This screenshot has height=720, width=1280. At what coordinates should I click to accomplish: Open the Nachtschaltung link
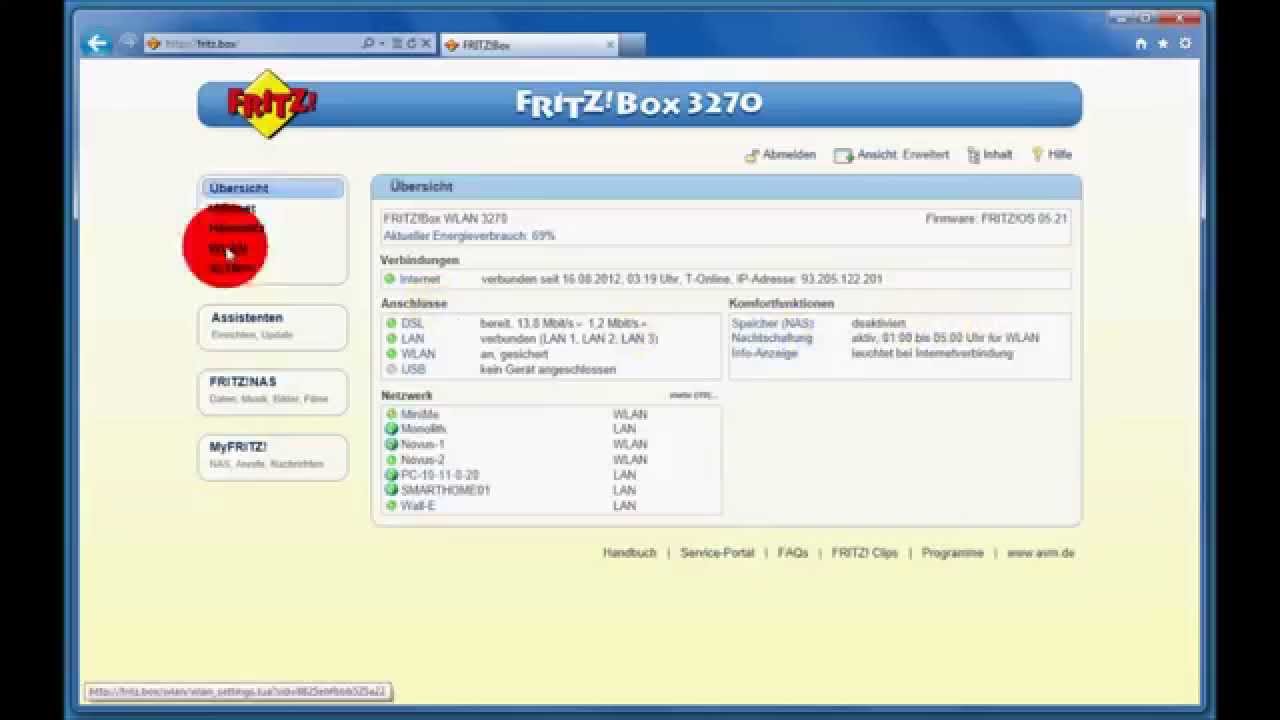tap(771, 339)
